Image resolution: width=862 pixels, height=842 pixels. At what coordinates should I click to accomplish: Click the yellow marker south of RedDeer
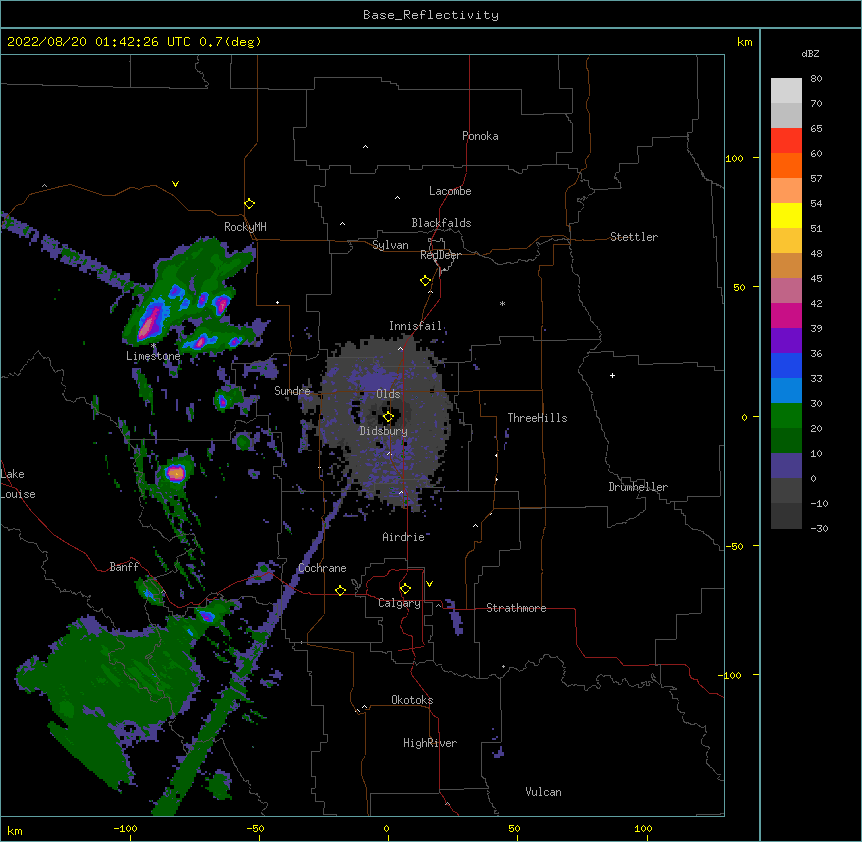[426, 281]
